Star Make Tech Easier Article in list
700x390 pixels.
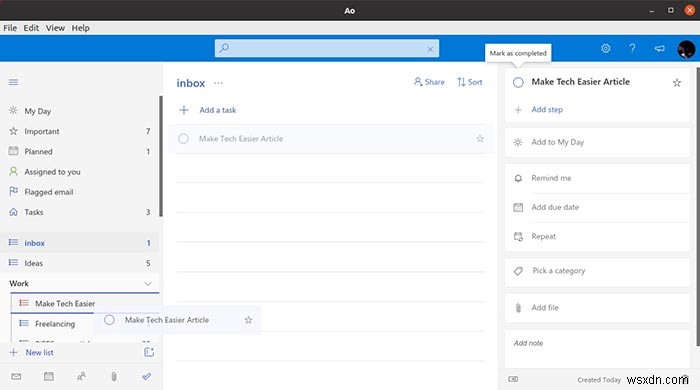click(x=479, y=139)
